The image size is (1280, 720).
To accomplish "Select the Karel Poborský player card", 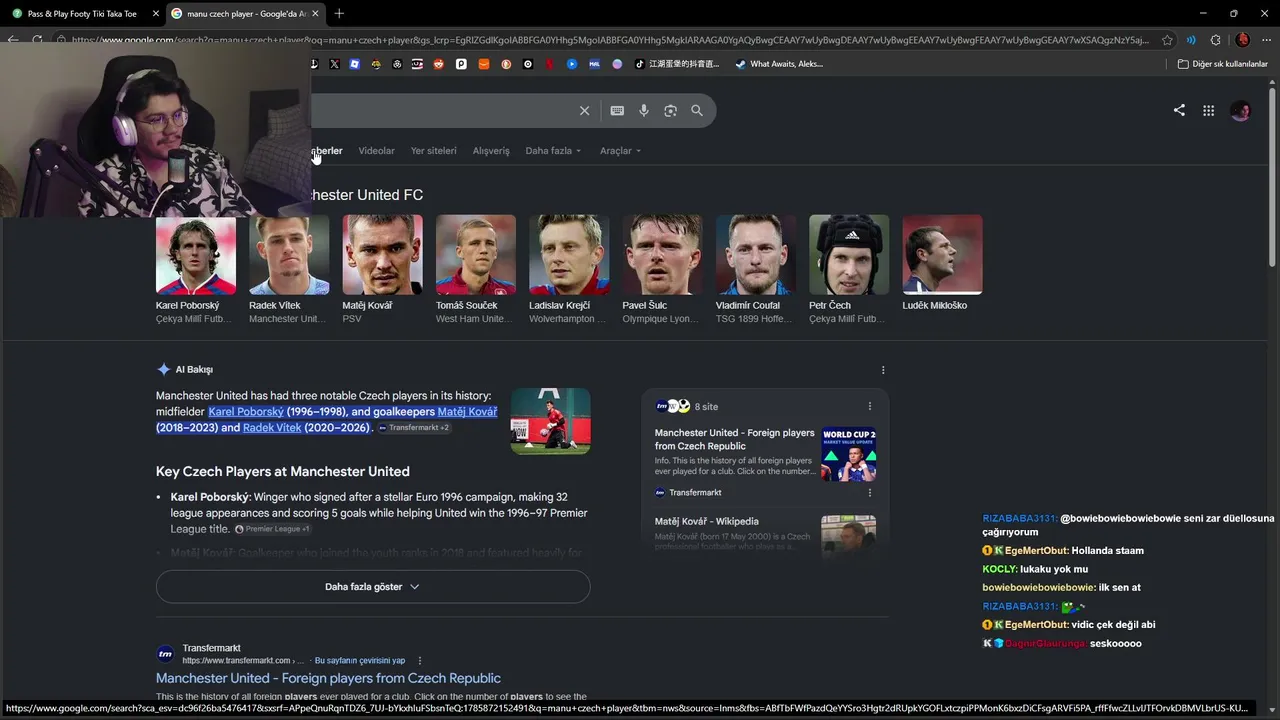I will [196, 270].
